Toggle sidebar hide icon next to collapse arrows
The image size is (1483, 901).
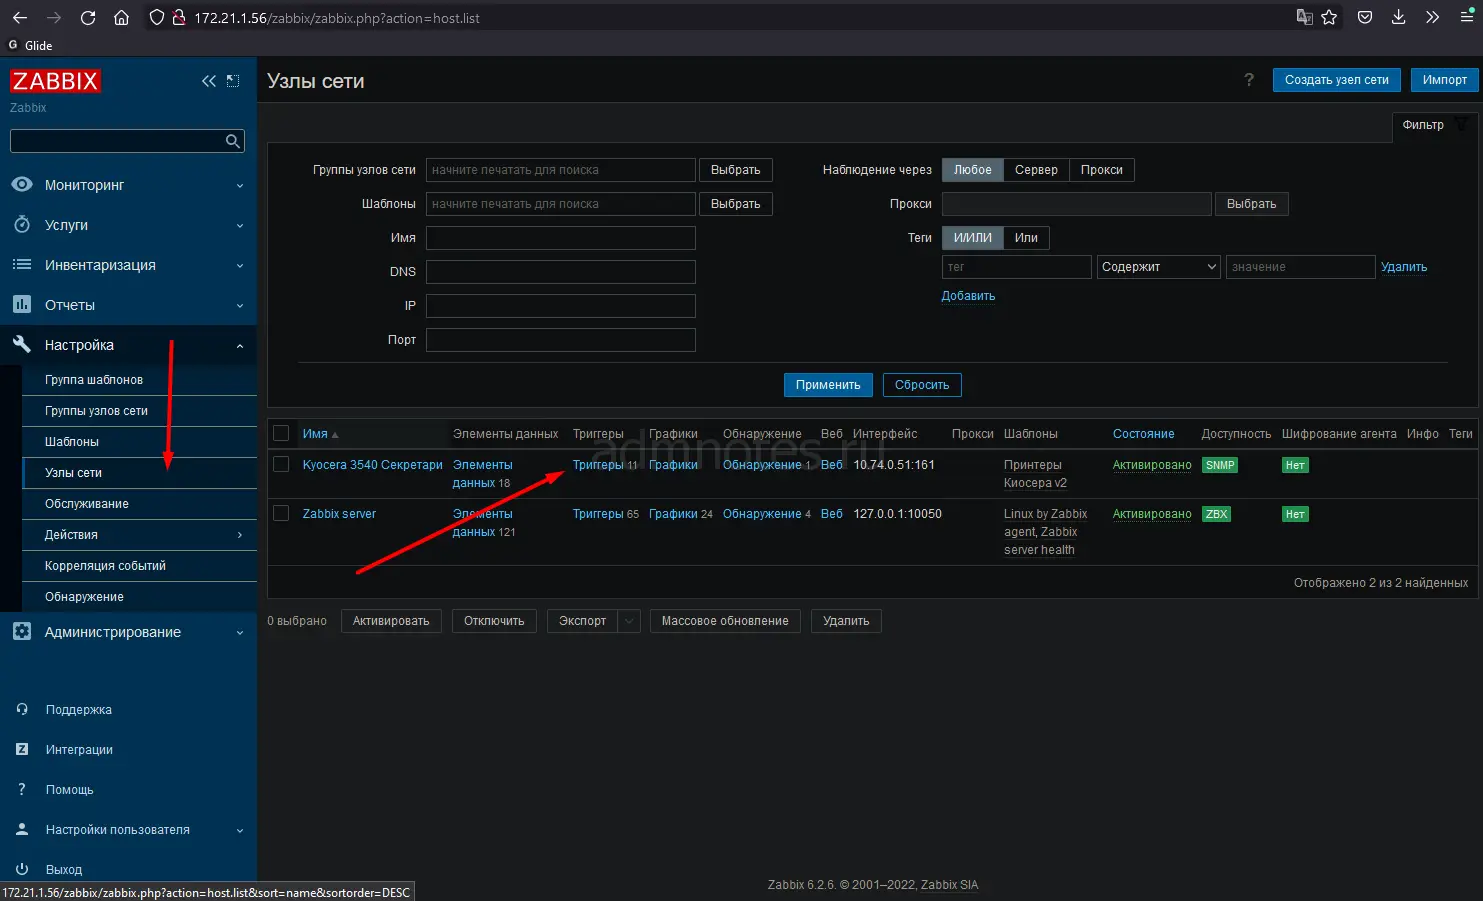pyautogui.click(x=233, y=81)
